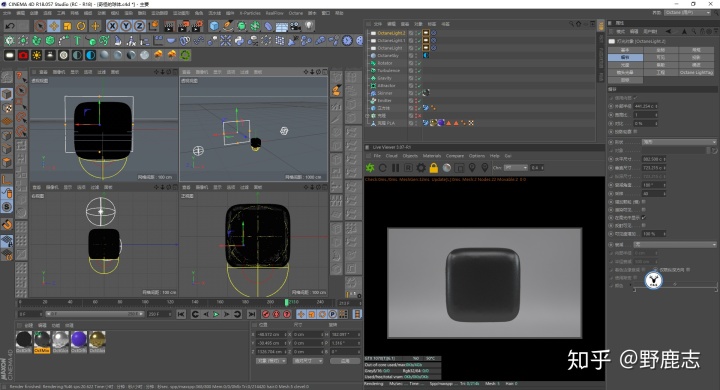Toggle the Y axis lock
720x390 pixels.
click(126, 26)
